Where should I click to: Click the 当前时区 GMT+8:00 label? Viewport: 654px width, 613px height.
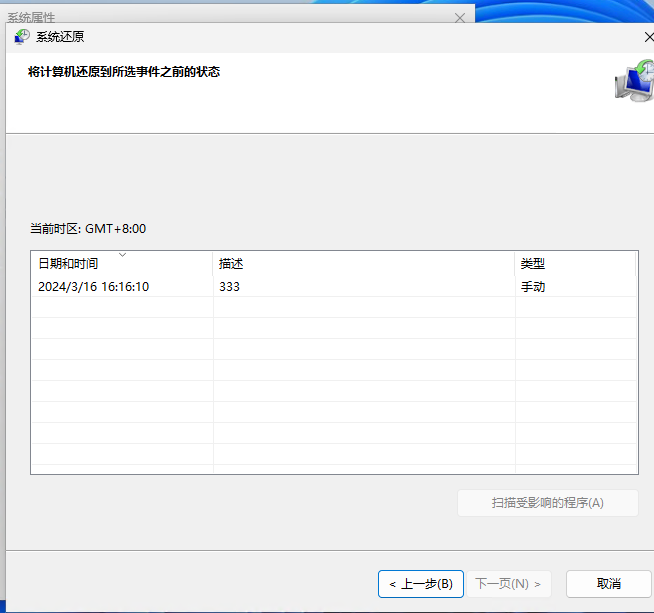pos(88,229)
